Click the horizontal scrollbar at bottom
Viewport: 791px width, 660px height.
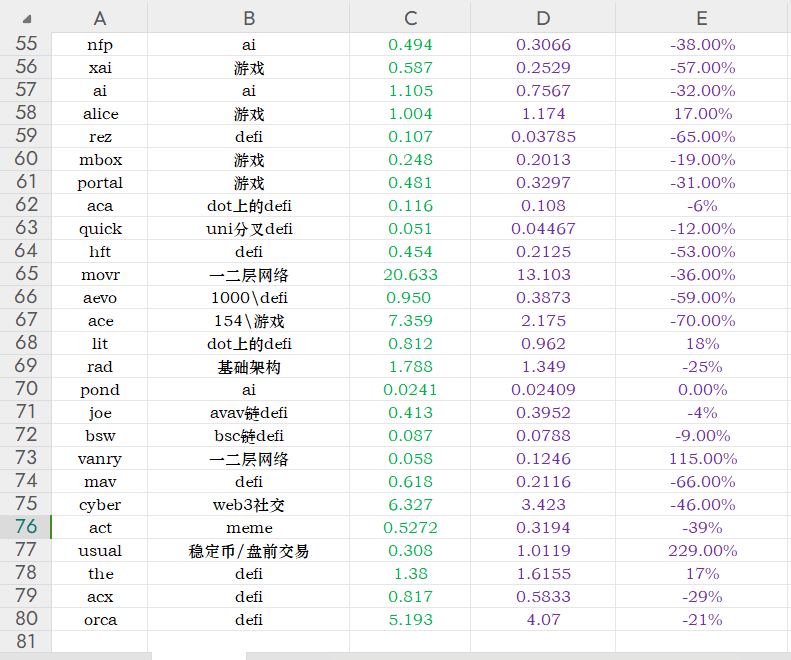(518, 656)
